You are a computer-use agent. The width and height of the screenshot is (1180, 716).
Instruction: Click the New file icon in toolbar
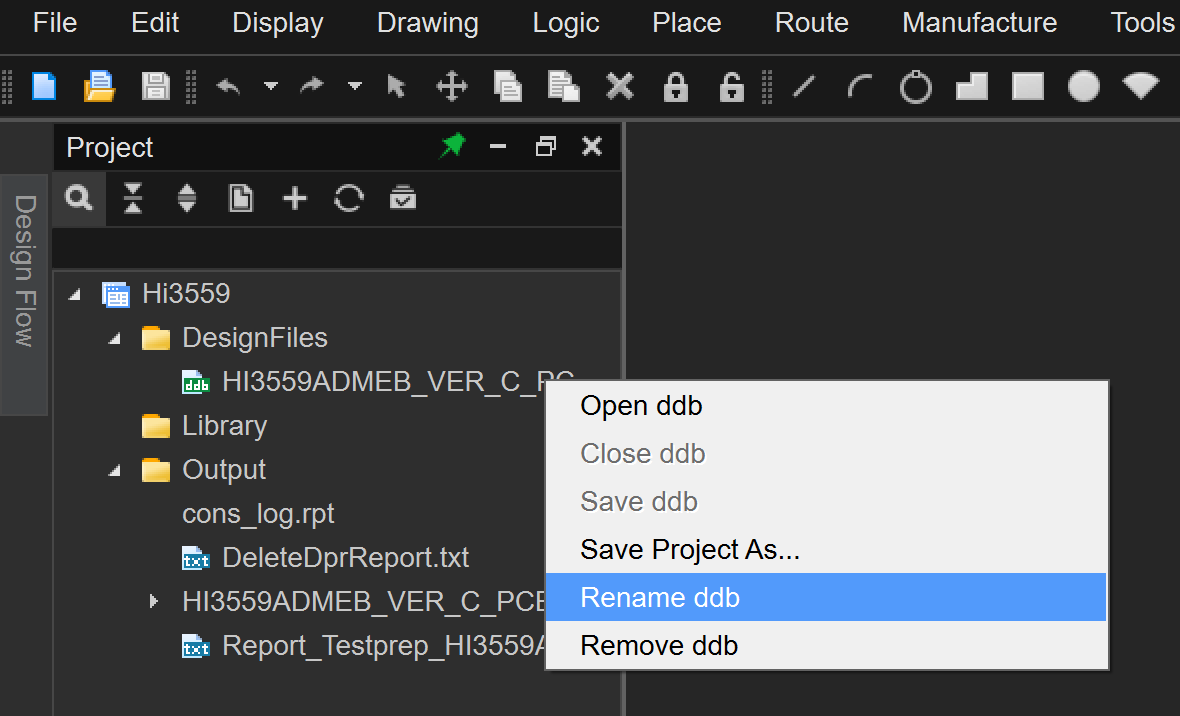click(x=44, y=87)
